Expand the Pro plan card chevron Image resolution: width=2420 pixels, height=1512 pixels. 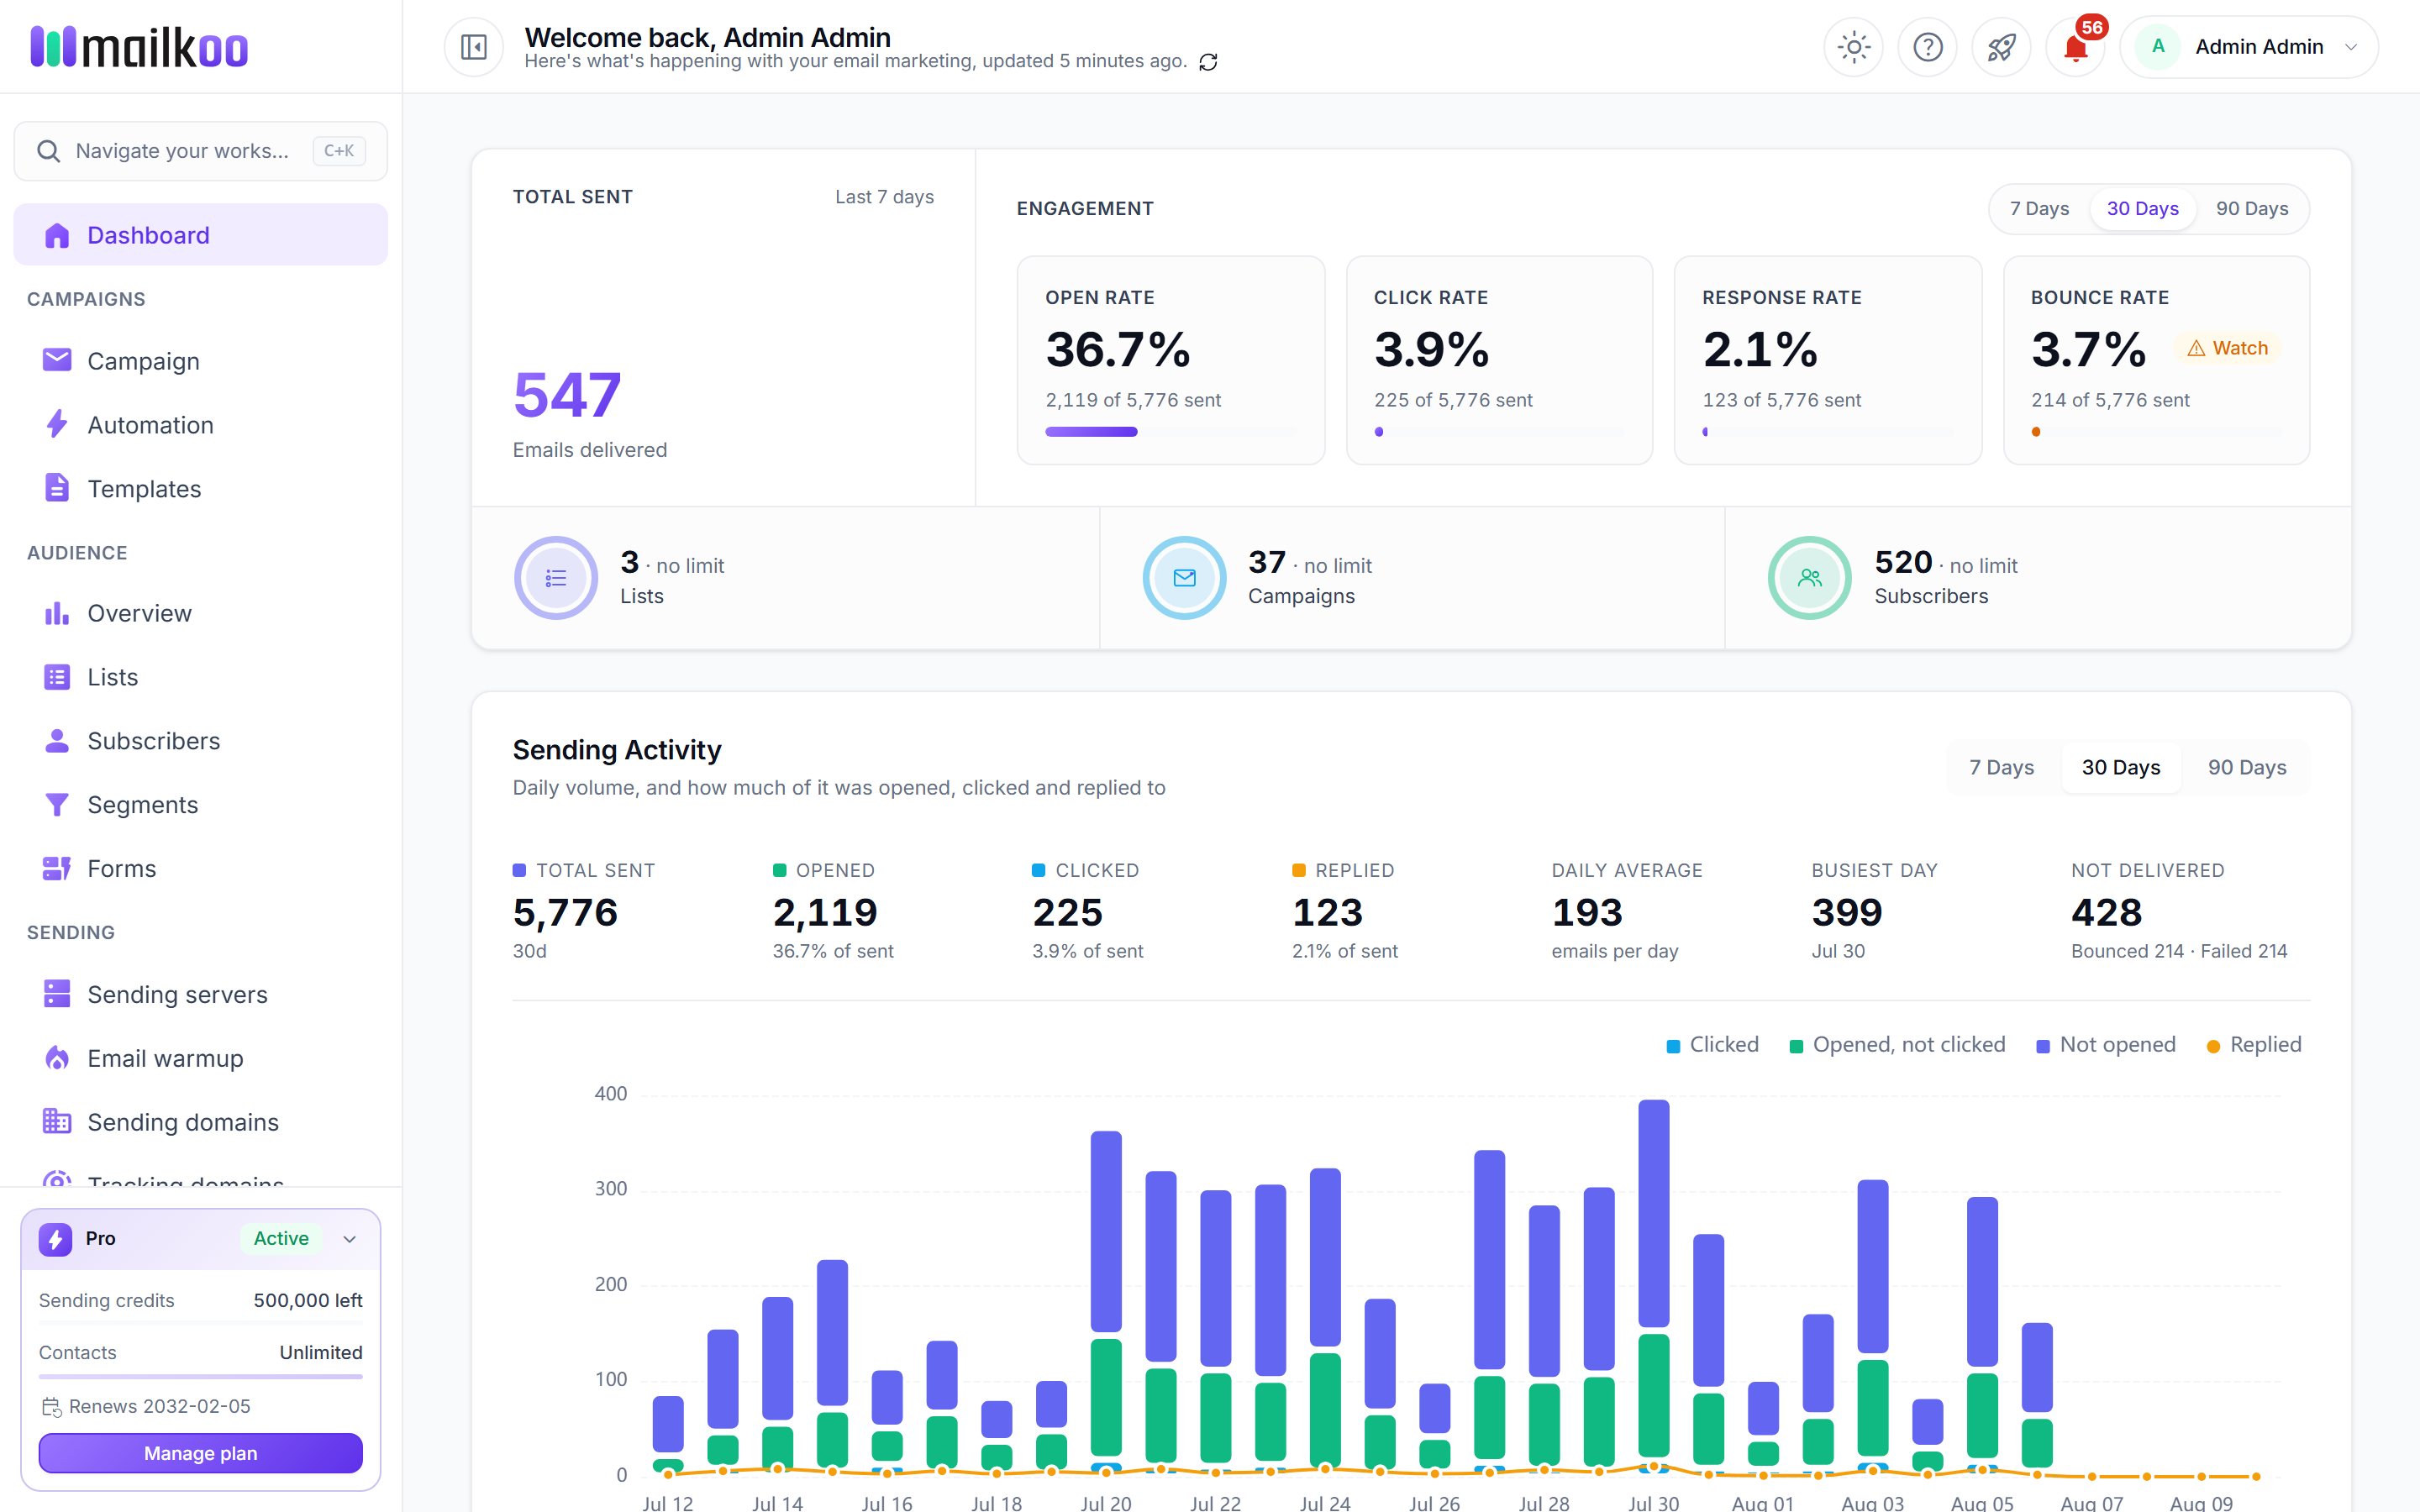[349, 1239]
